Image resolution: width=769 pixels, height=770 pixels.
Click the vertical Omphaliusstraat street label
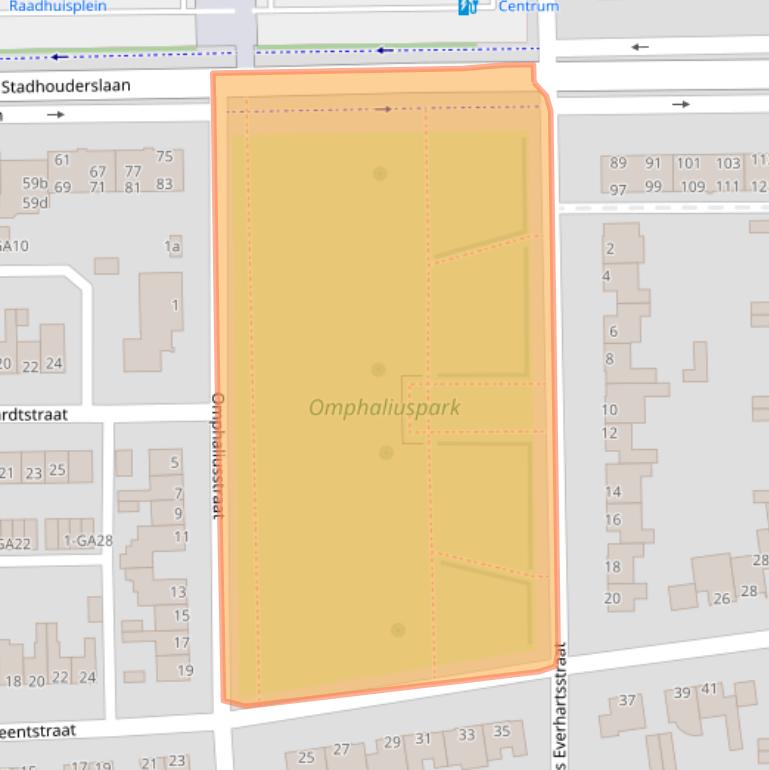217,454
